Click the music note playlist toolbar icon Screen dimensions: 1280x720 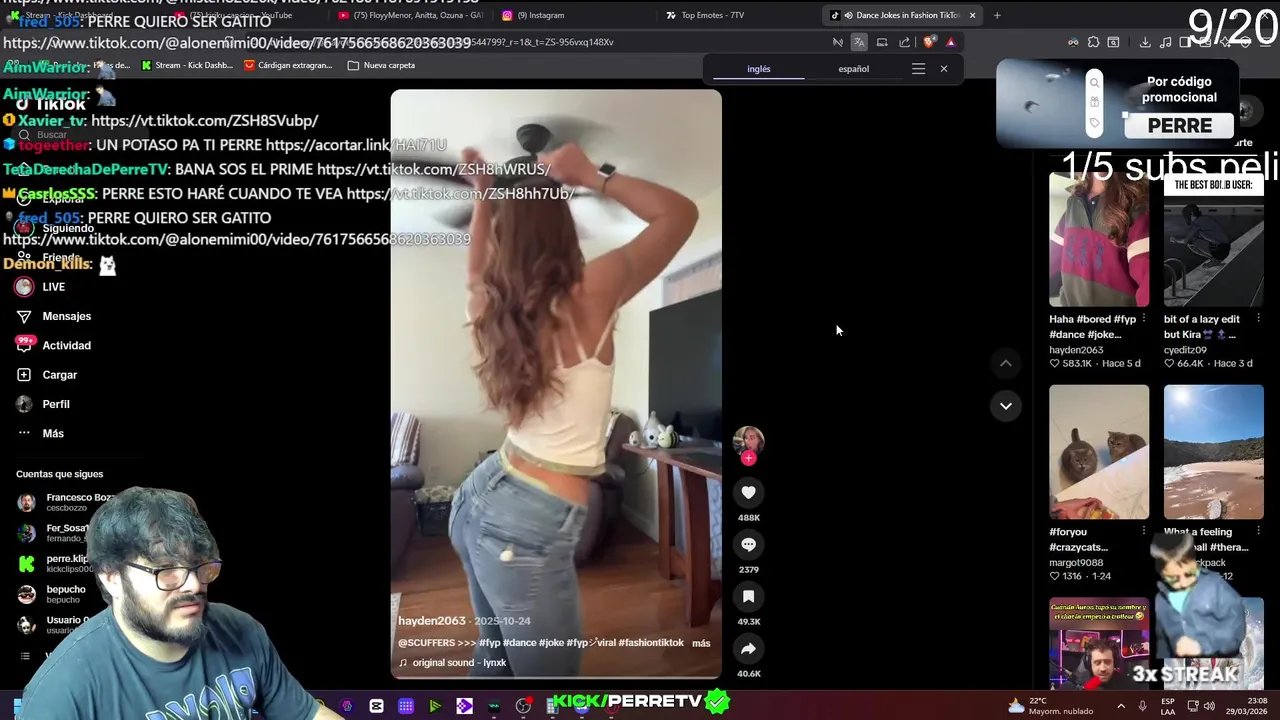pyautogui.click(x=1166, y=42)
